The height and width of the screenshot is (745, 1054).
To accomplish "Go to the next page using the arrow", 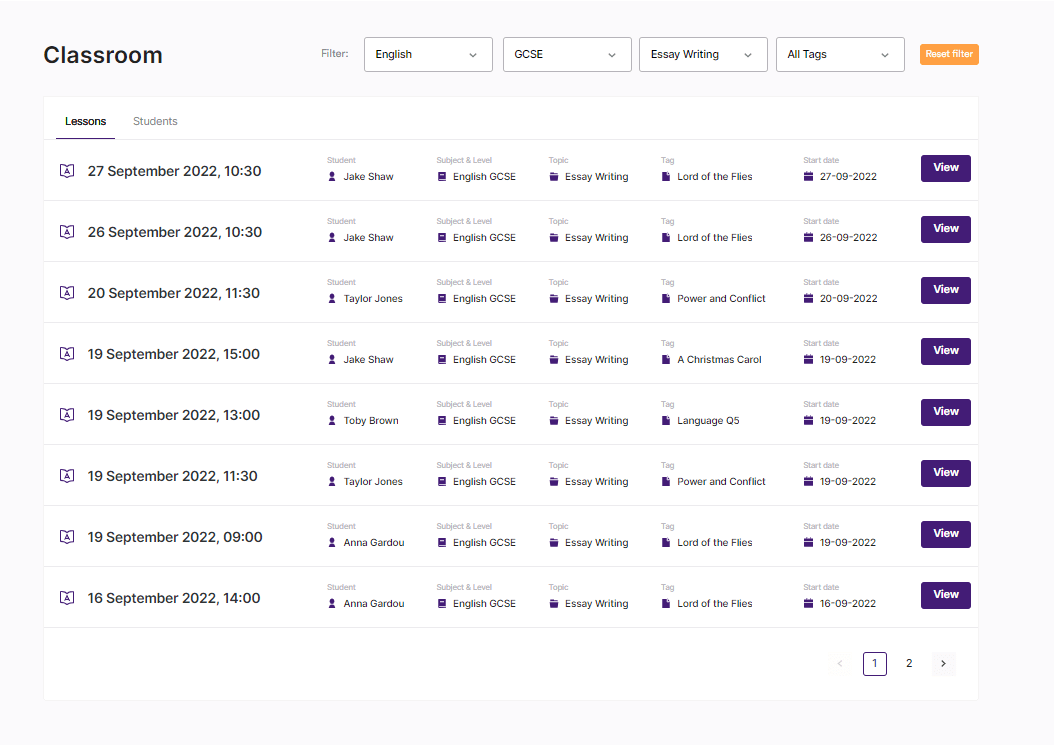I will click(943, 663).
